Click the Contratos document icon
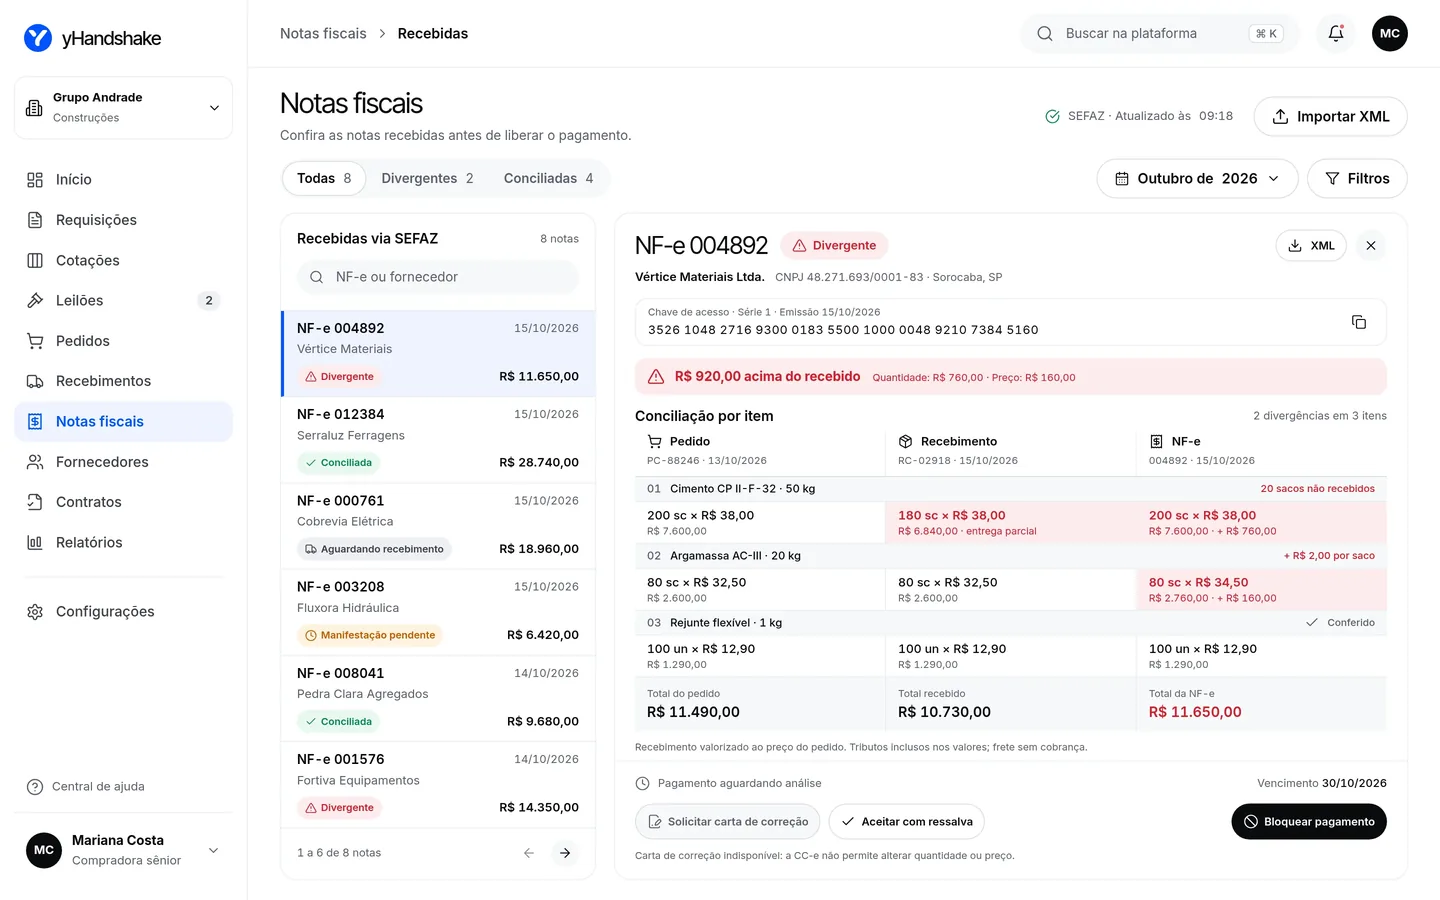This screenshot has width=1440, height=900. 35,502
